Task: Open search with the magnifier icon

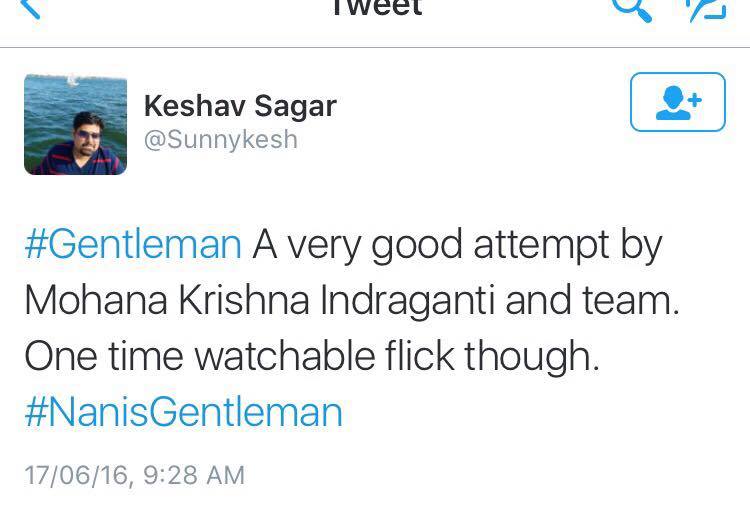Action: click(x=632, y=8)
